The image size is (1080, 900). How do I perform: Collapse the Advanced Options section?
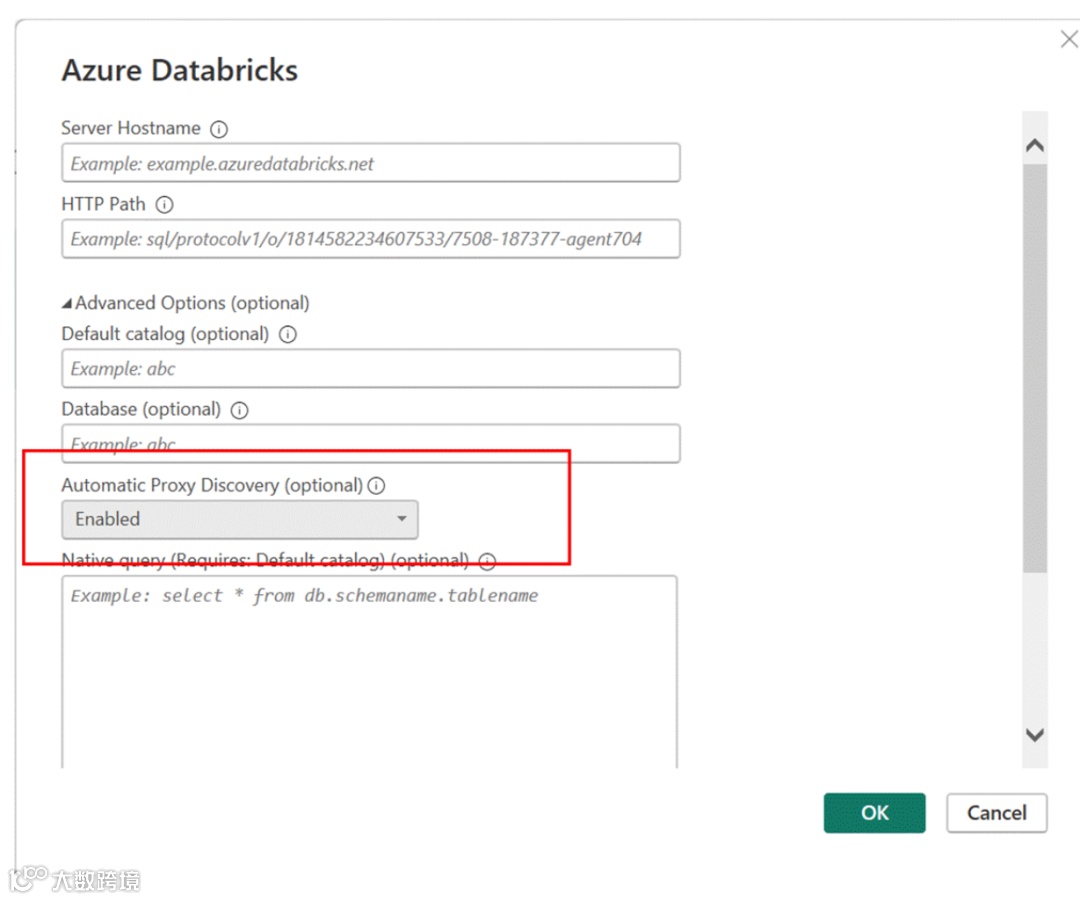[x=67, y=303]
